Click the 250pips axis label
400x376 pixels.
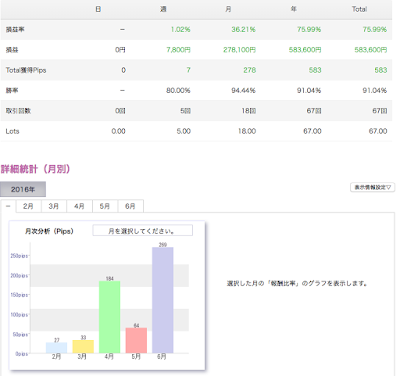[x=19, y=256]
